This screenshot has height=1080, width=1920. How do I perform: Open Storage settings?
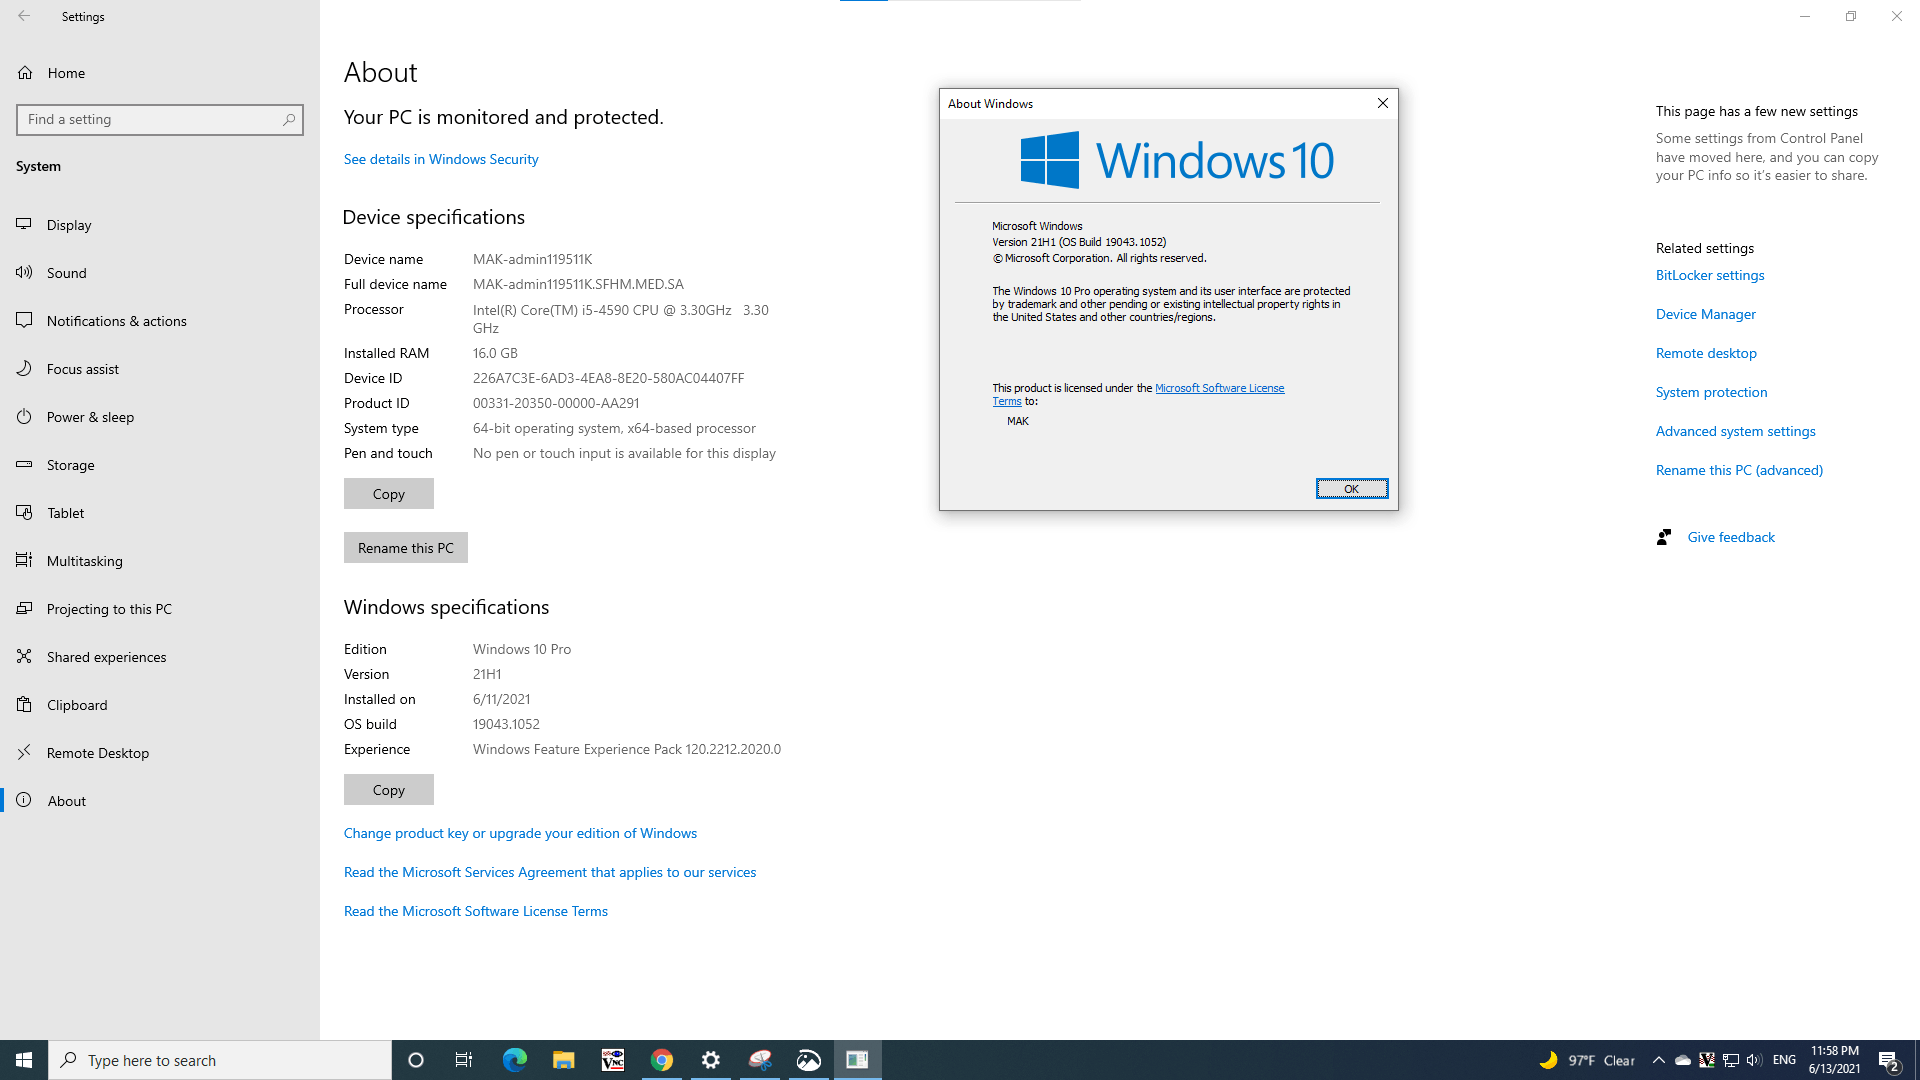pyautogui.click(x=160, y=465)
